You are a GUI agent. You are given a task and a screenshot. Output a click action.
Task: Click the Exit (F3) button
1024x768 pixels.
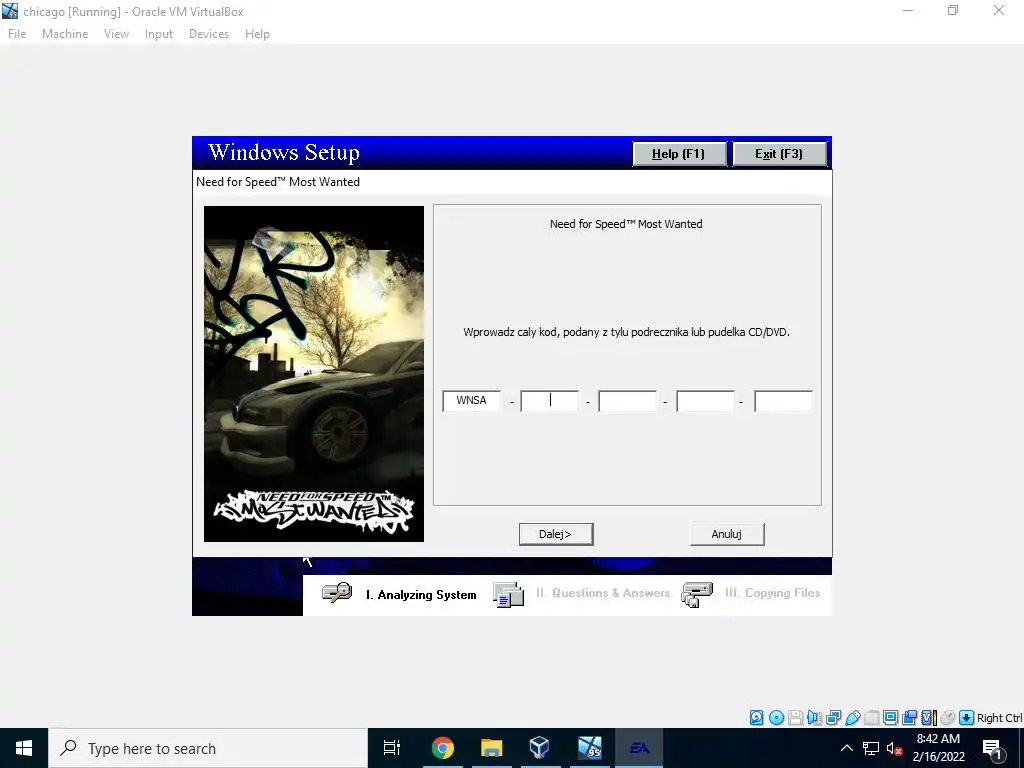pyautogui.click(x=779, y=154)
